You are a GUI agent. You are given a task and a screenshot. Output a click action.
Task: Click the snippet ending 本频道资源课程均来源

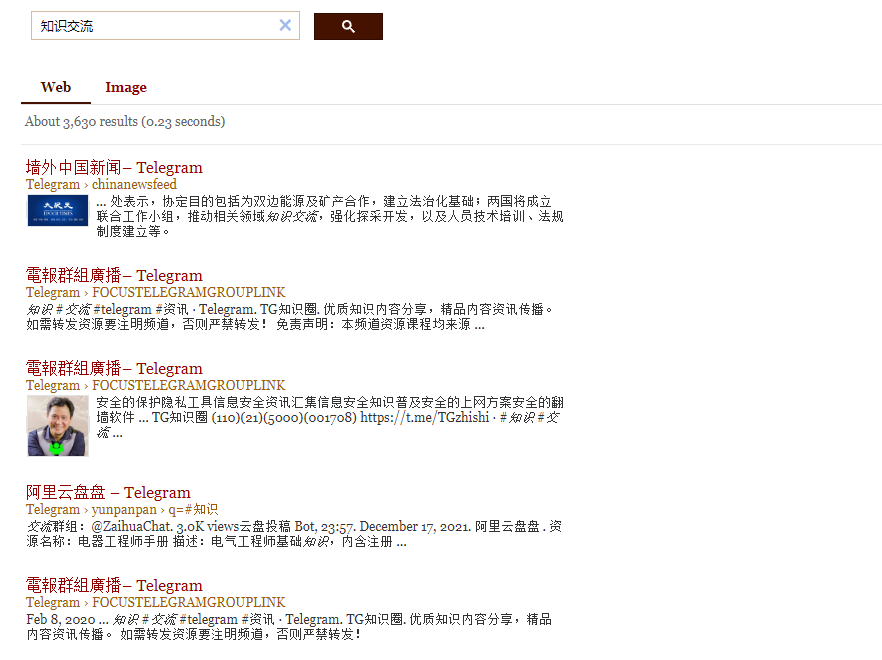290,317
